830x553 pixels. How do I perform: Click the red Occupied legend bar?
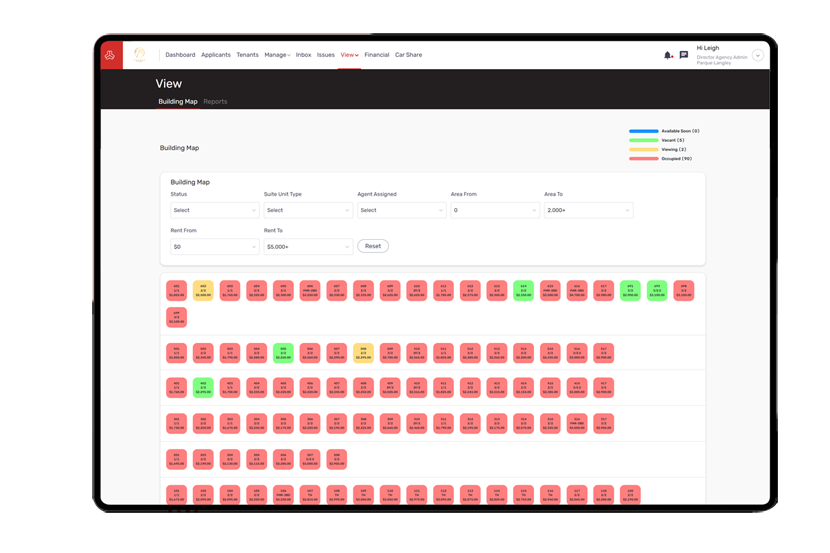coord(645,158)
